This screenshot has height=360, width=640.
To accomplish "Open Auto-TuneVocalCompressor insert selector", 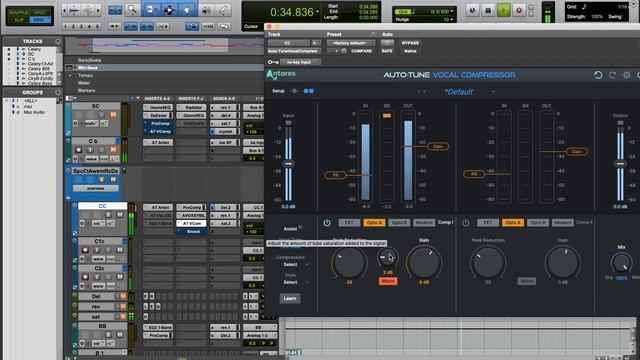I will (x=294, y=51).
